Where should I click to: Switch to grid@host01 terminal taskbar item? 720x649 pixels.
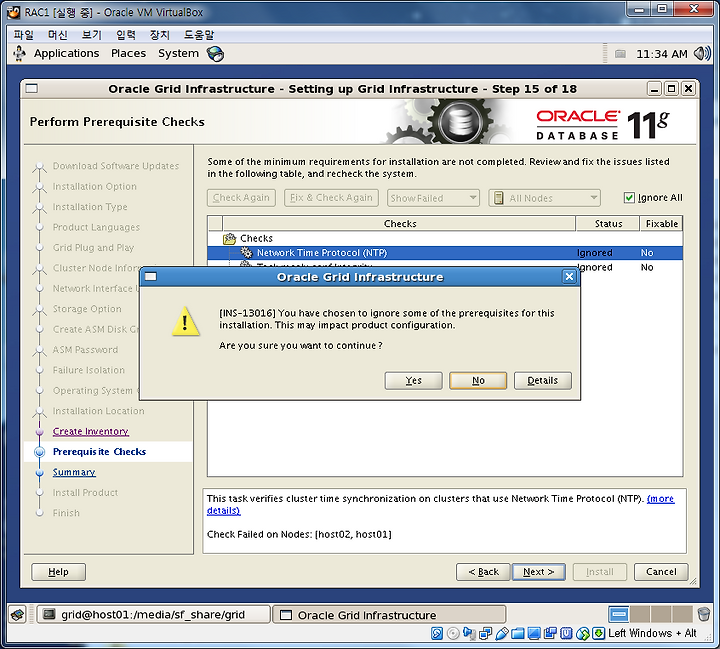click(153, 615)
